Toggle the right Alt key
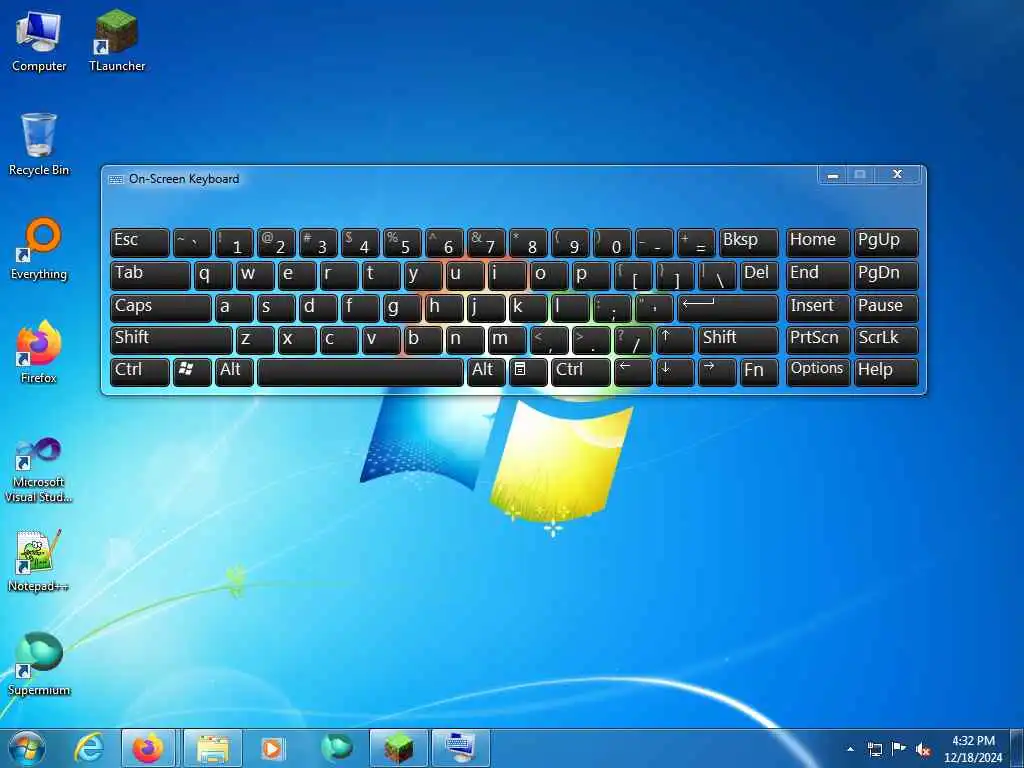 tap(486, 372)
